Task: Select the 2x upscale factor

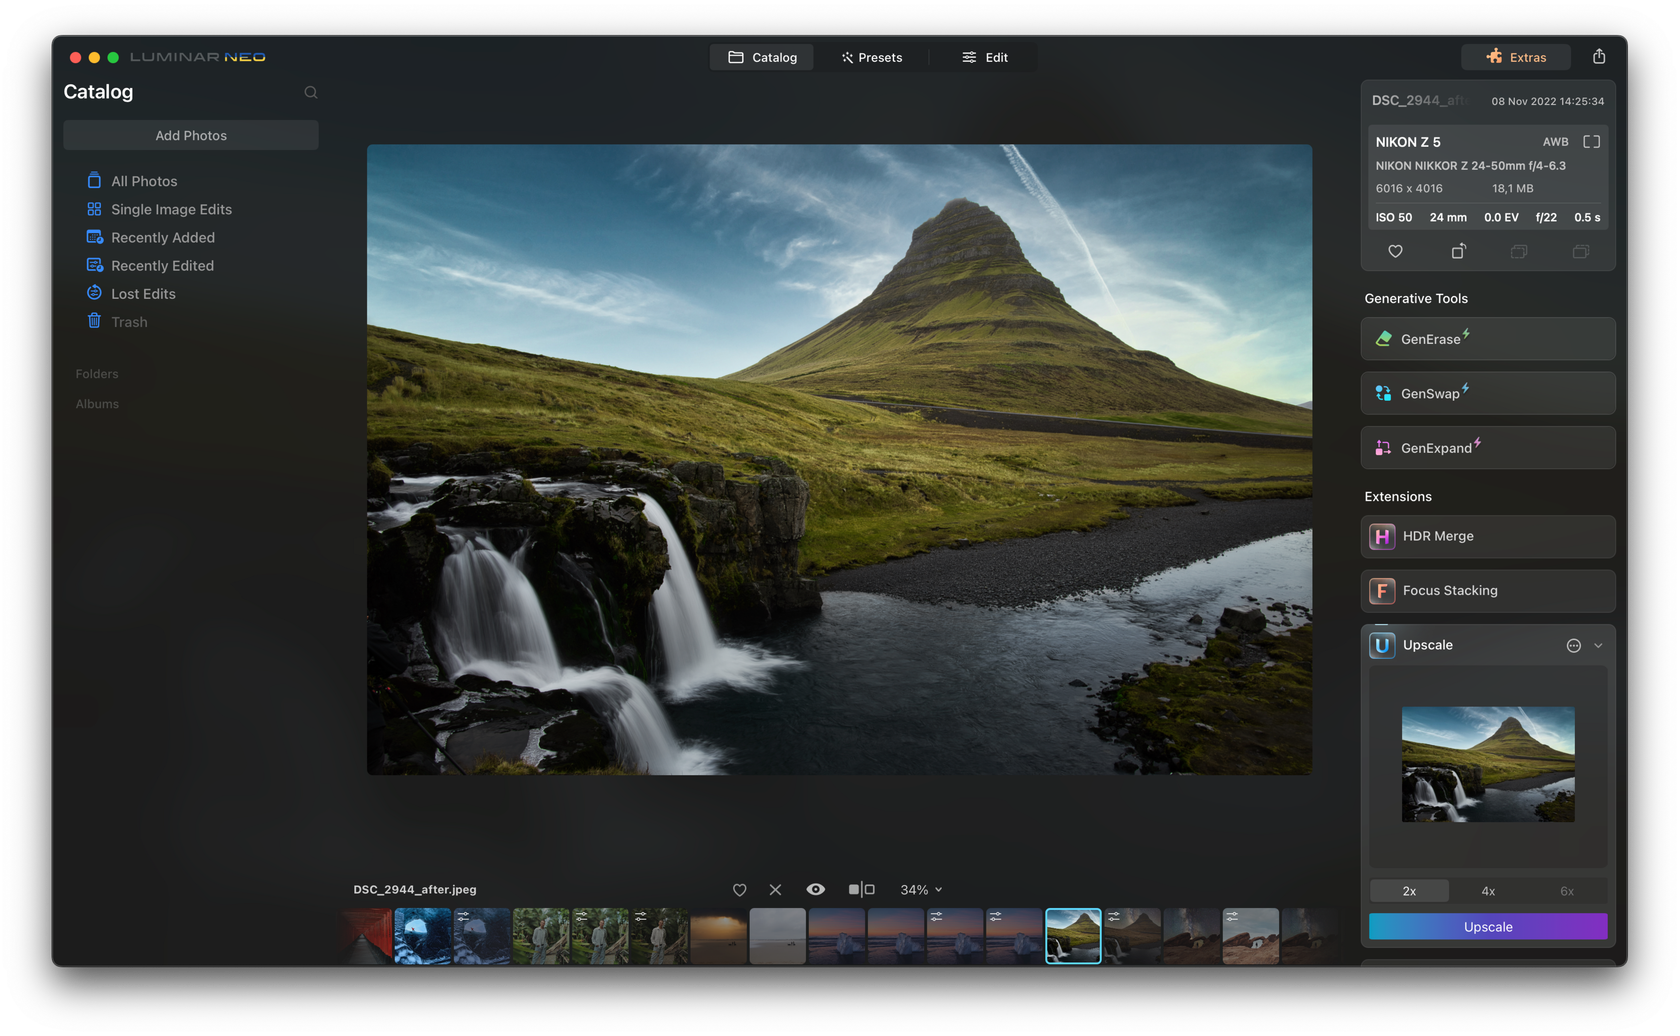Action: click(1409, 891)
